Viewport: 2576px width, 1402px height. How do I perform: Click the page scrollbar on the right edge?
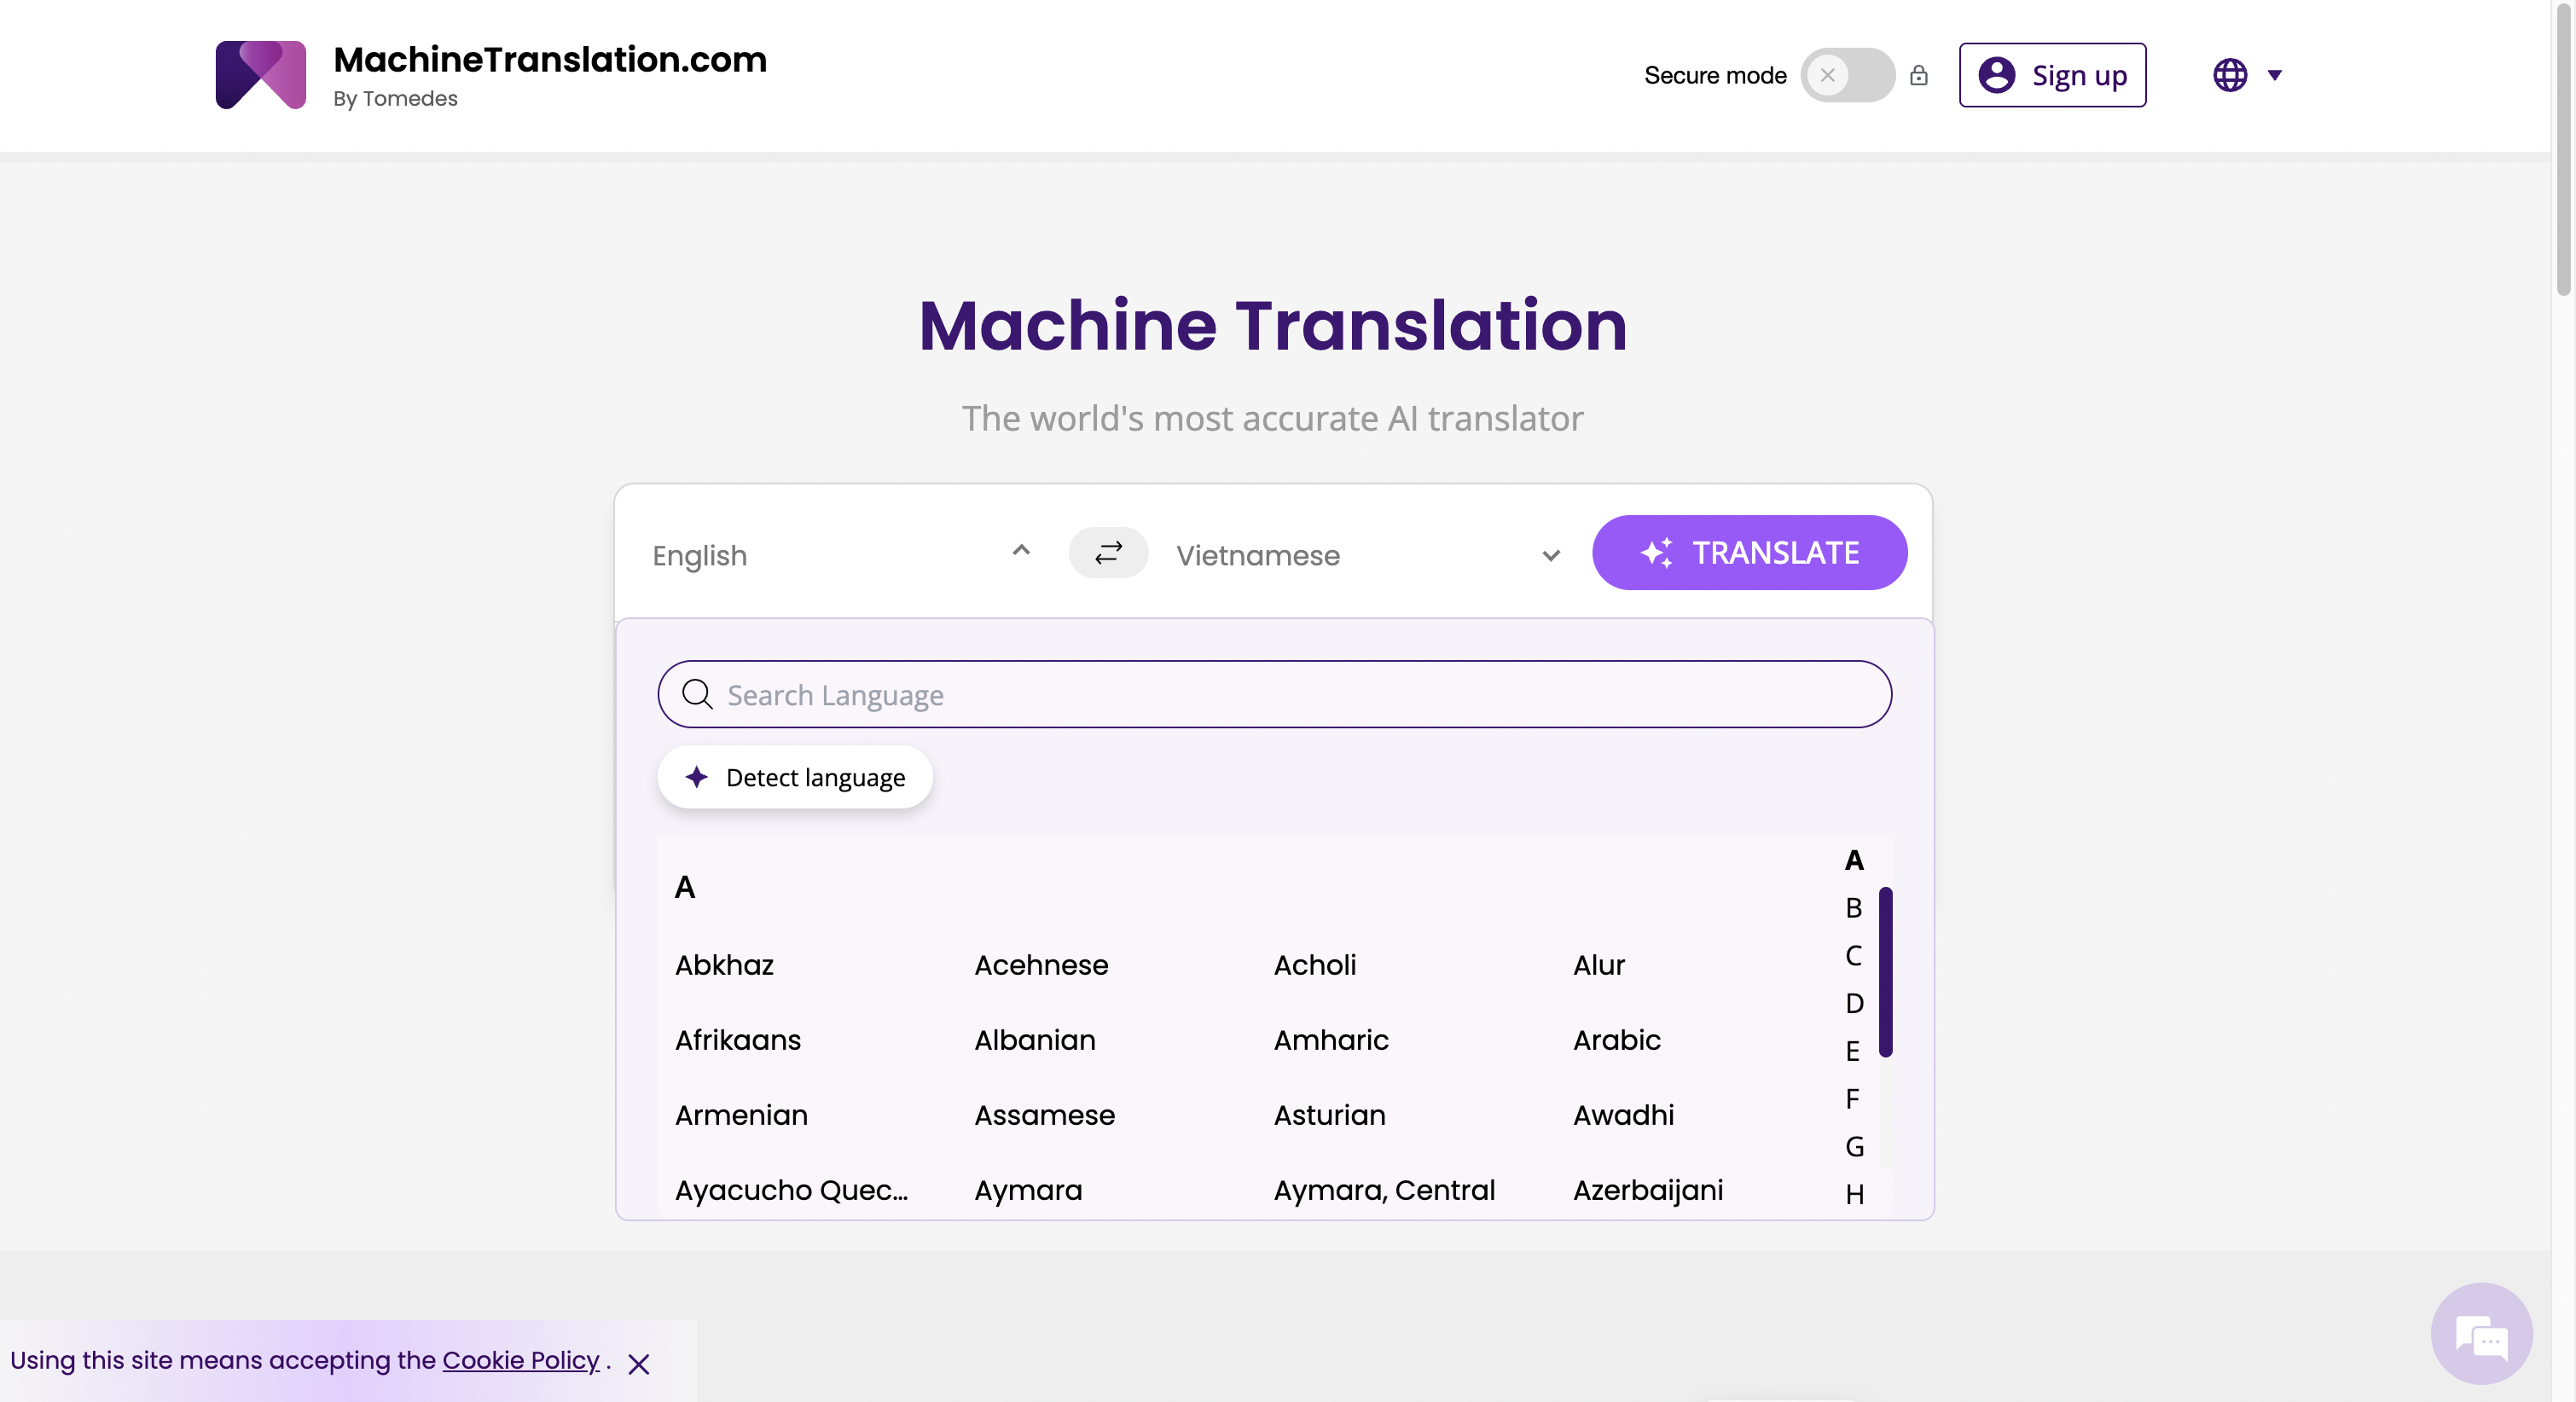coord(2564,150)
